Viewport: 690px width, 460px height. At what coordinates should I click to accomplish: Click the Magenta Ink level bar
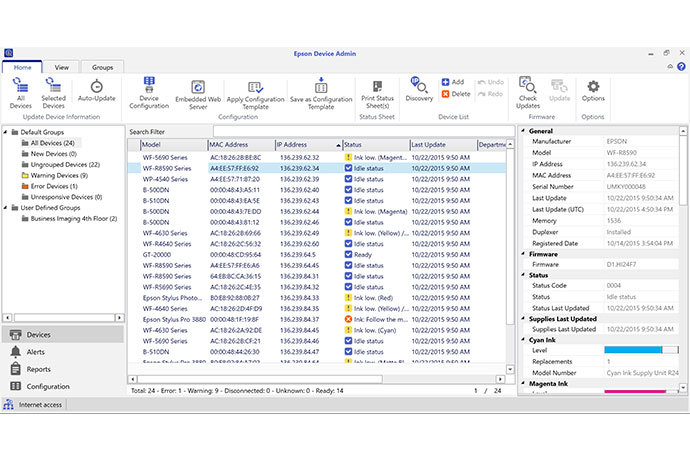pos(641,391)
